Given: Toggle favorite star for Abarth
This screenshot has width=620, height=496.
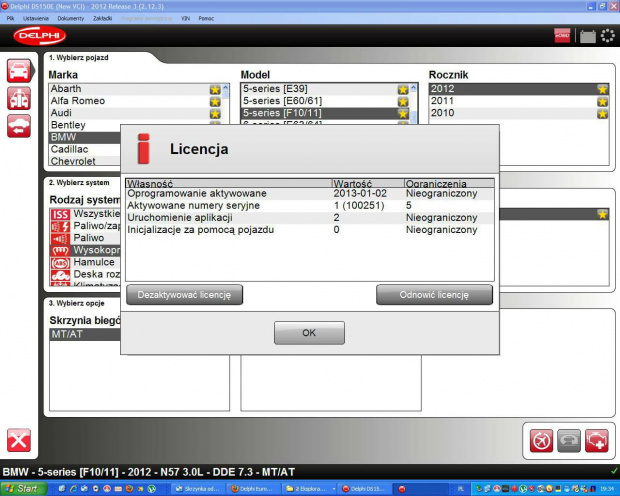Looking at the screenshot, I should (x=215, y=89).
